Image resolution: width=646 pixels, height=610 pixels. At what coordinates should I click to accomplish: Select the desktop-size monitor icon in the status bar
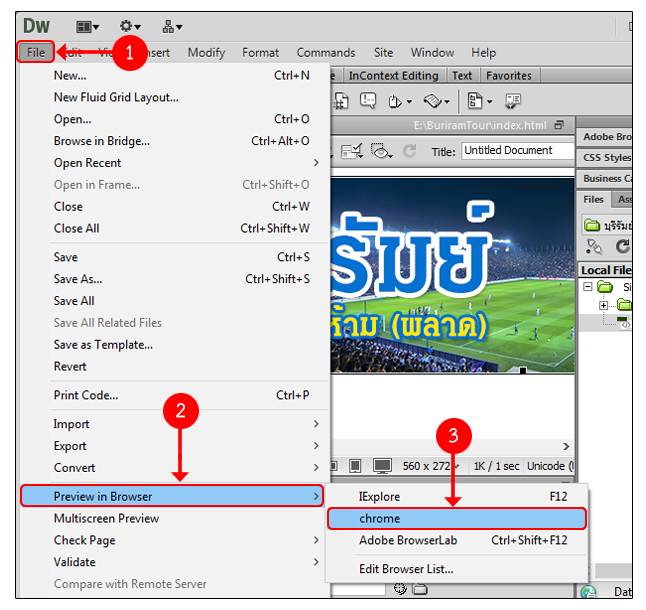382,466
